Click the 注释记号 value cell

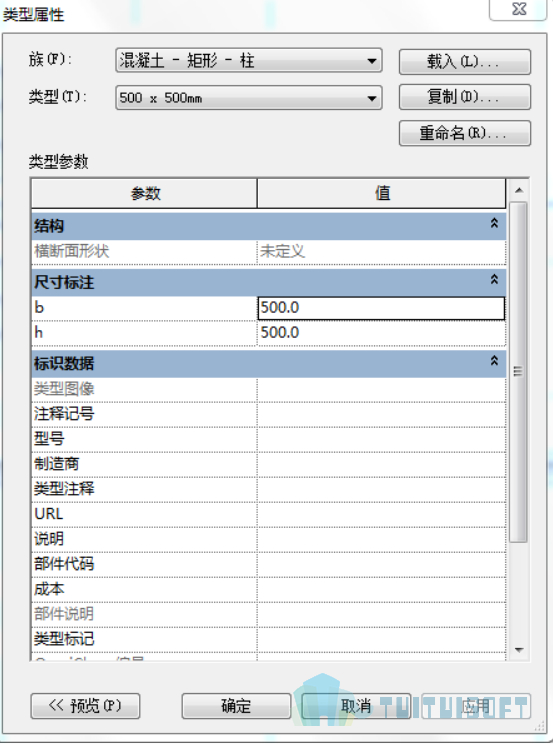pos(381,414)
